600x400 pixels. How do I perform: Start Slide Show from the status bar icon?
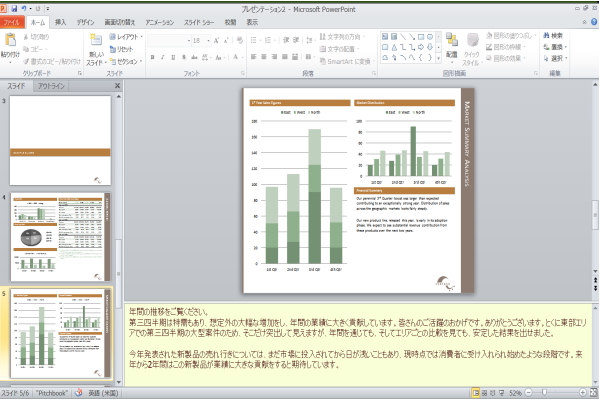coord(501,393)
